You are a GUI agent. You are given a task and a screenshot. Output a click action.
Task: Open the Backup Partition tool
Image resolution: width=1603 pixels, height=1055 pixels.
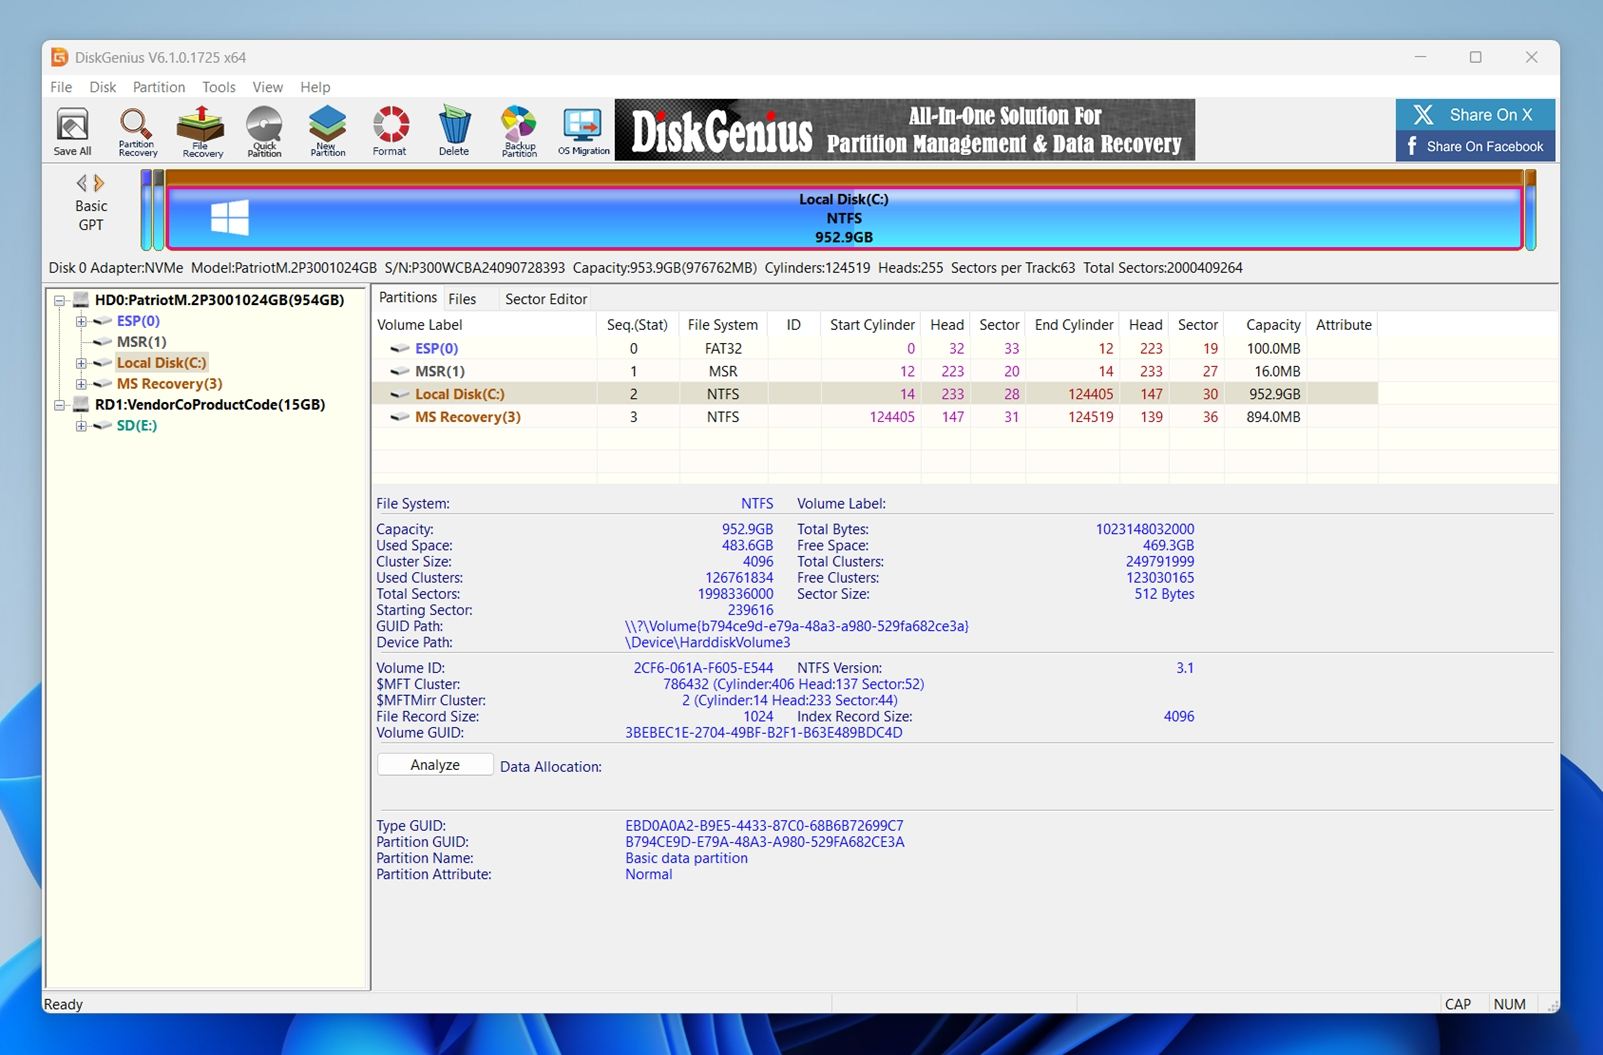point(519,130)
